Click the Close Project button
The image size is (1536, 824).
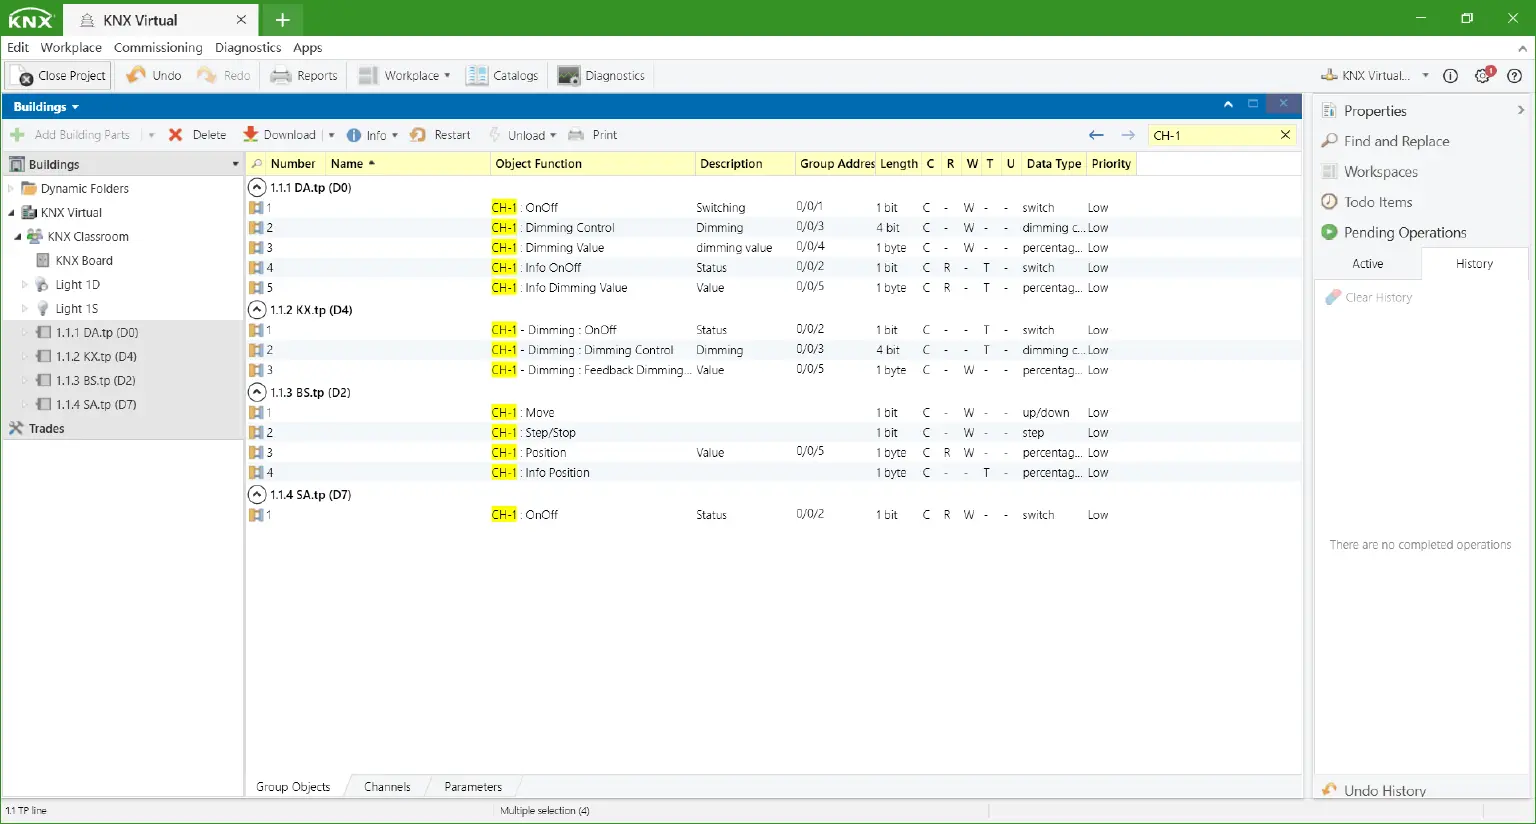58,75
